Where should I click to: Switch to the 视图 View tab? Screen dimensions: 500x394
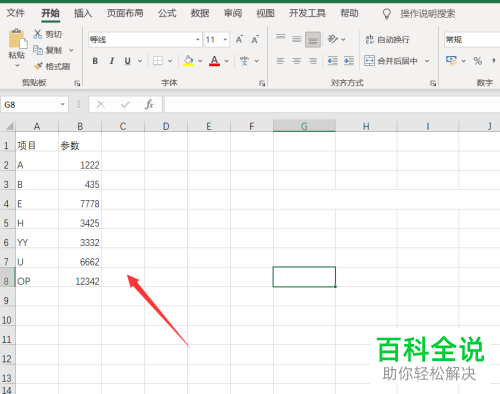[265, 13]
